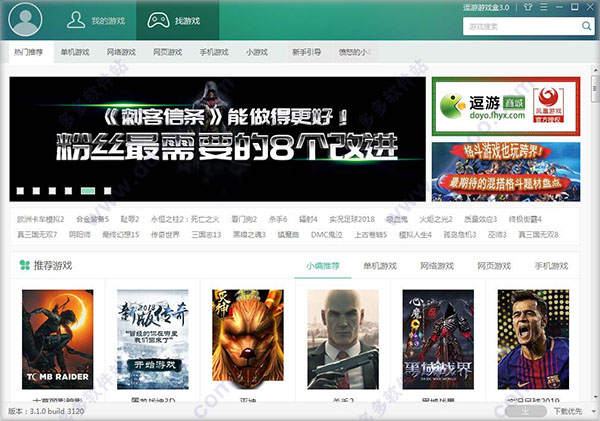
Task: Select the 小游戏 tab
Action: point(256,52)
